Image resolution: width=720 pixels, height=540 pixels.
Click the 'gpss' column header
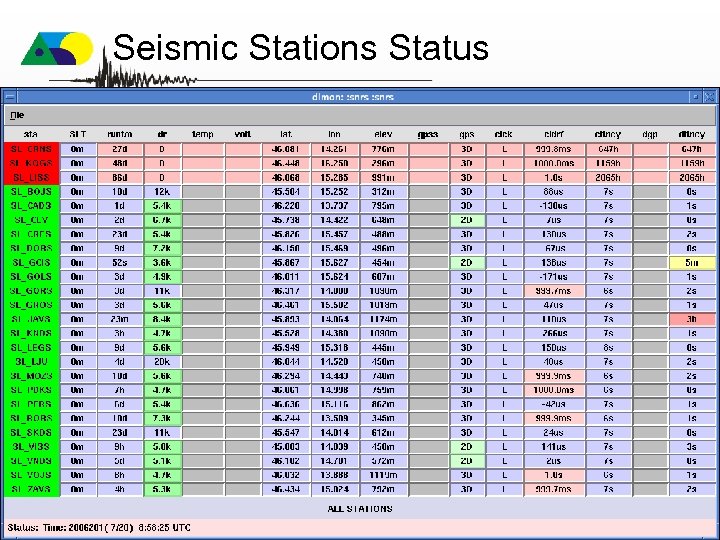428,134
